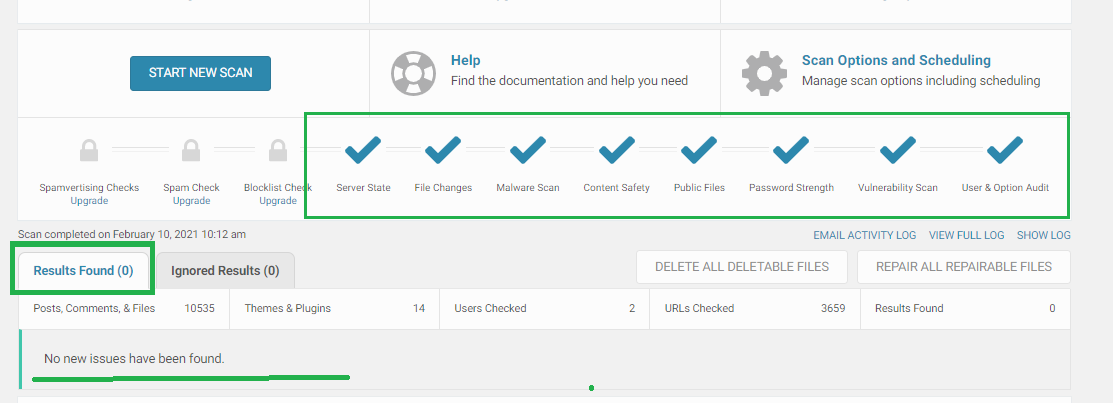Click the User & Option Audit checkmark
The width and height of the screenshot is (1113, 403).
point(1005,151)
